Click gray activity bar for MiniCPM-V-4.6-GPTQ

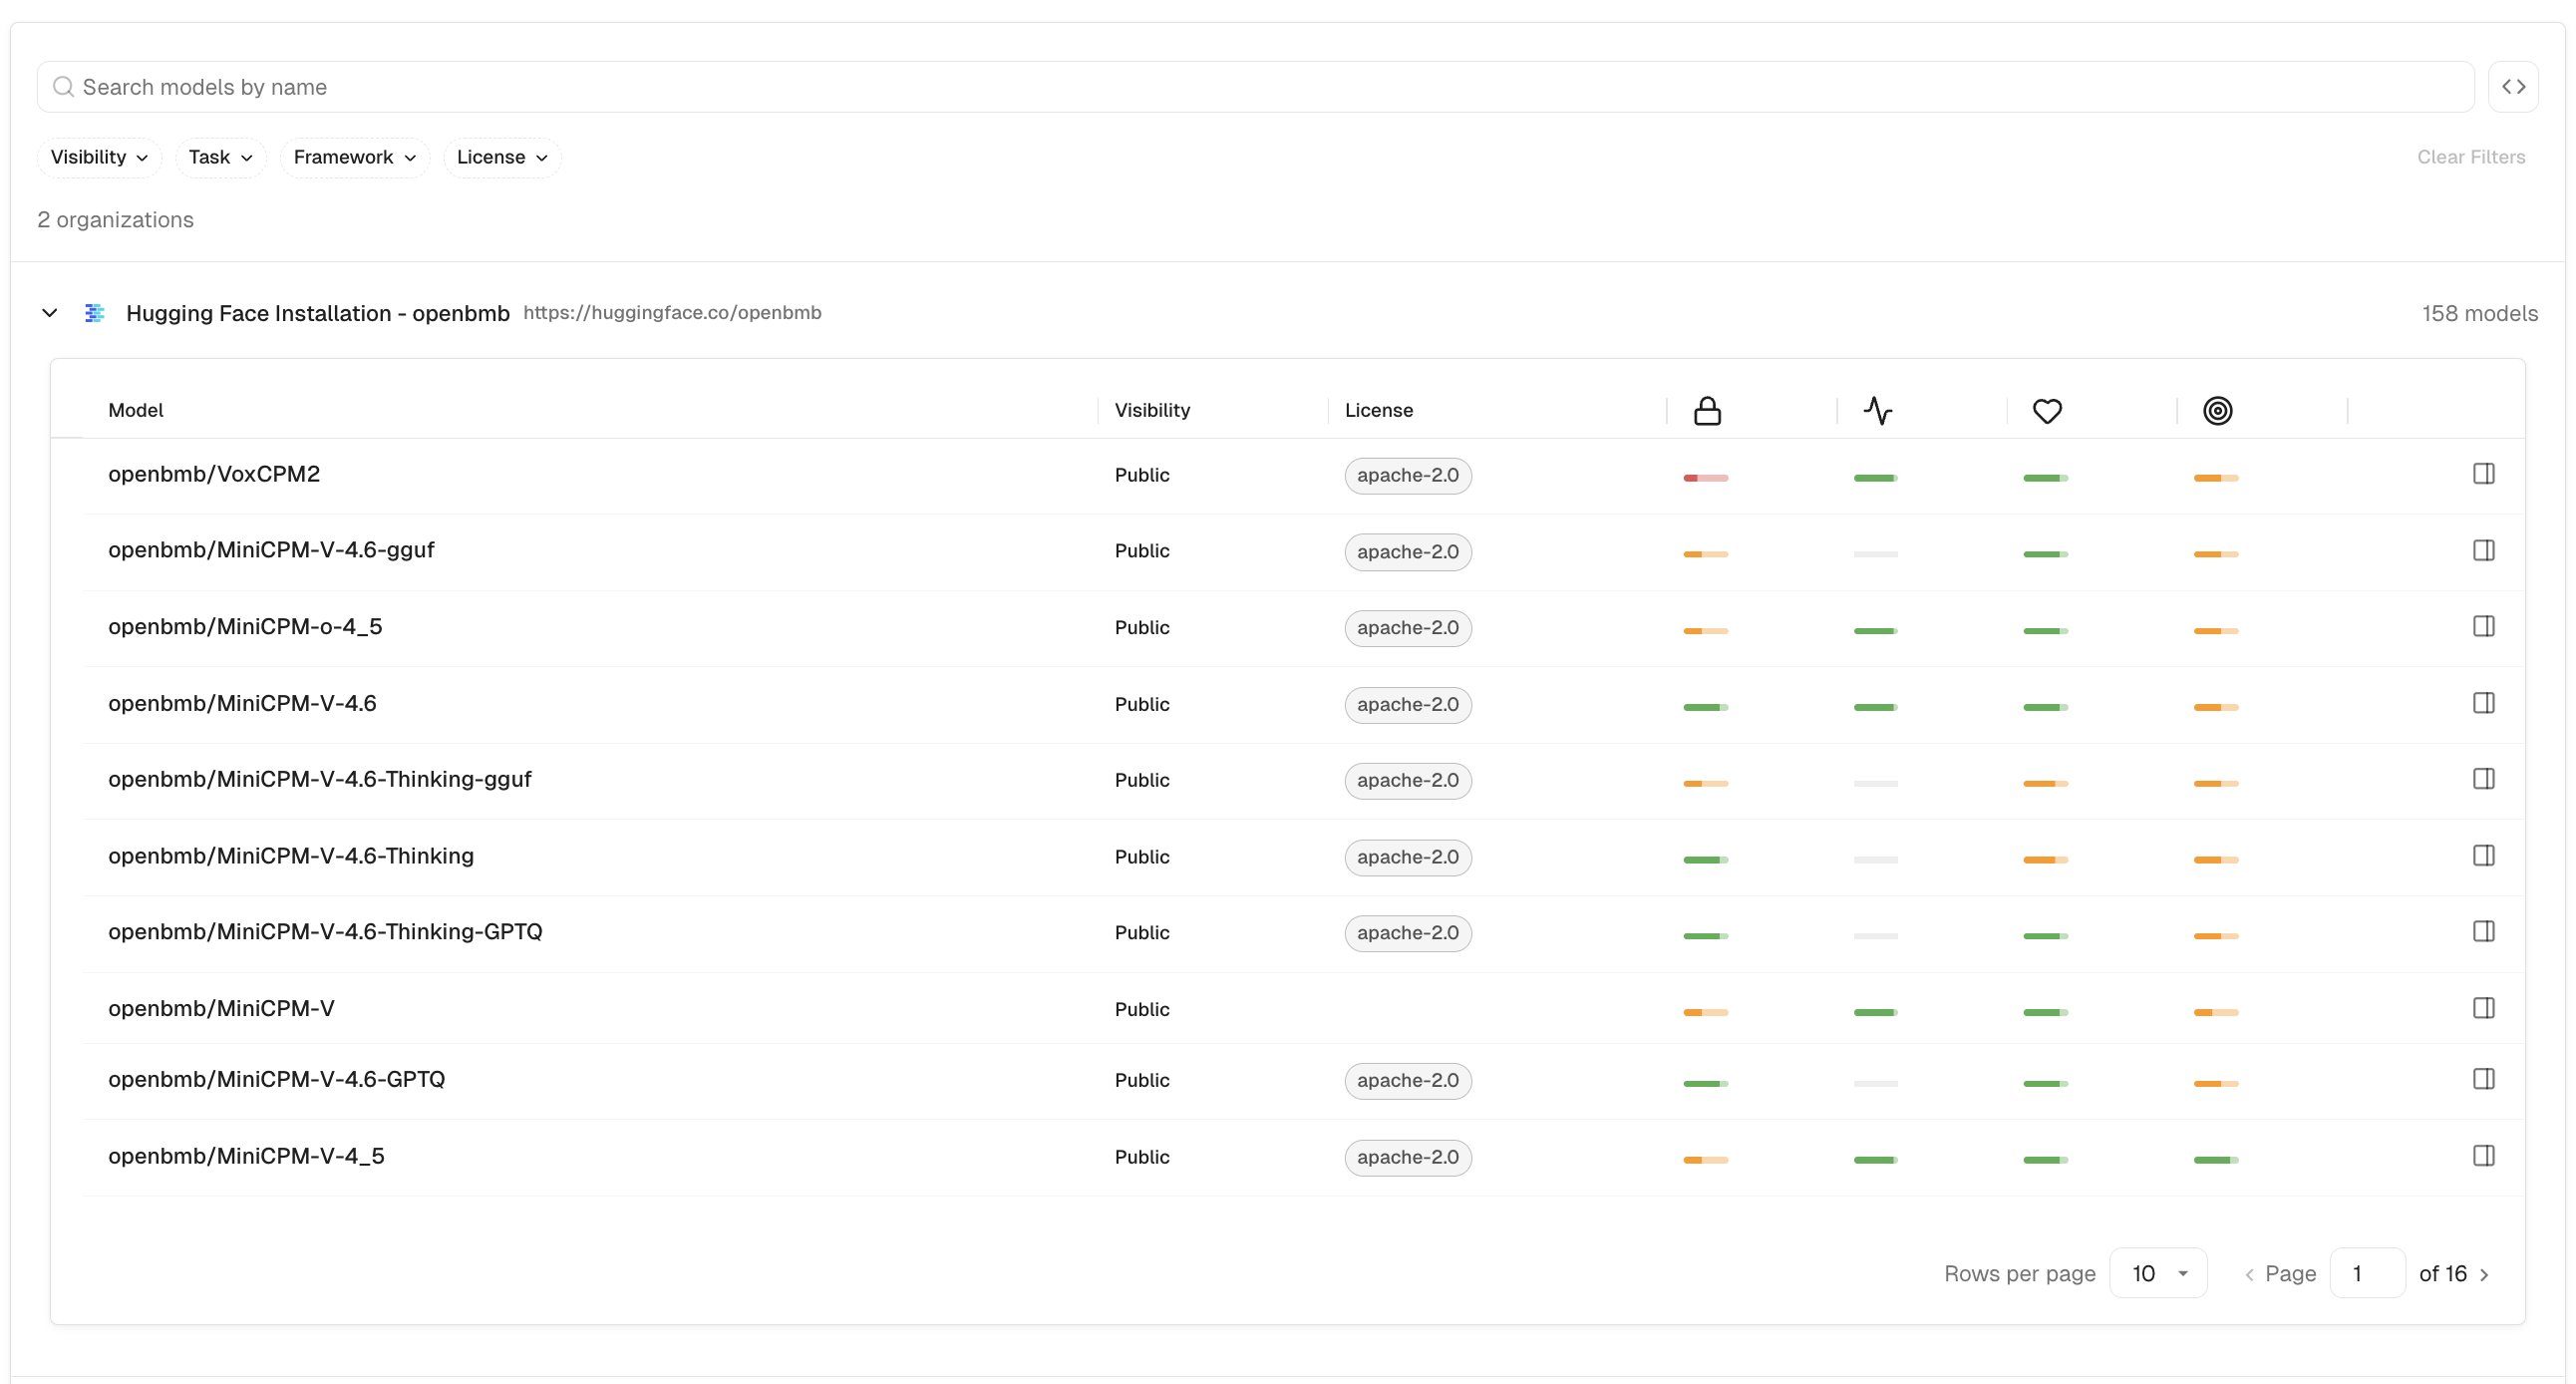pyautogui.click(x=1876, y=1084)
